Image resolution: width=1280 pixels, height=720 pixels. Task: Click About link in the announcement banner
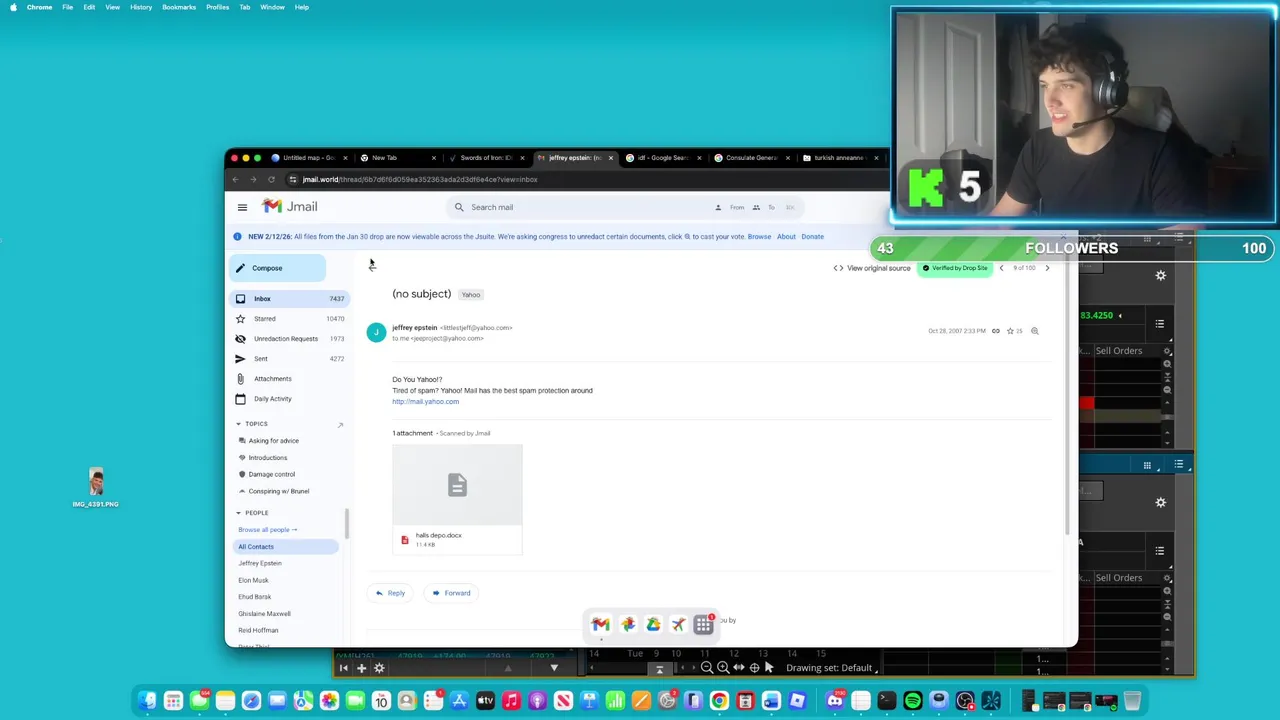pyautogui.click(x=786, y=237)
